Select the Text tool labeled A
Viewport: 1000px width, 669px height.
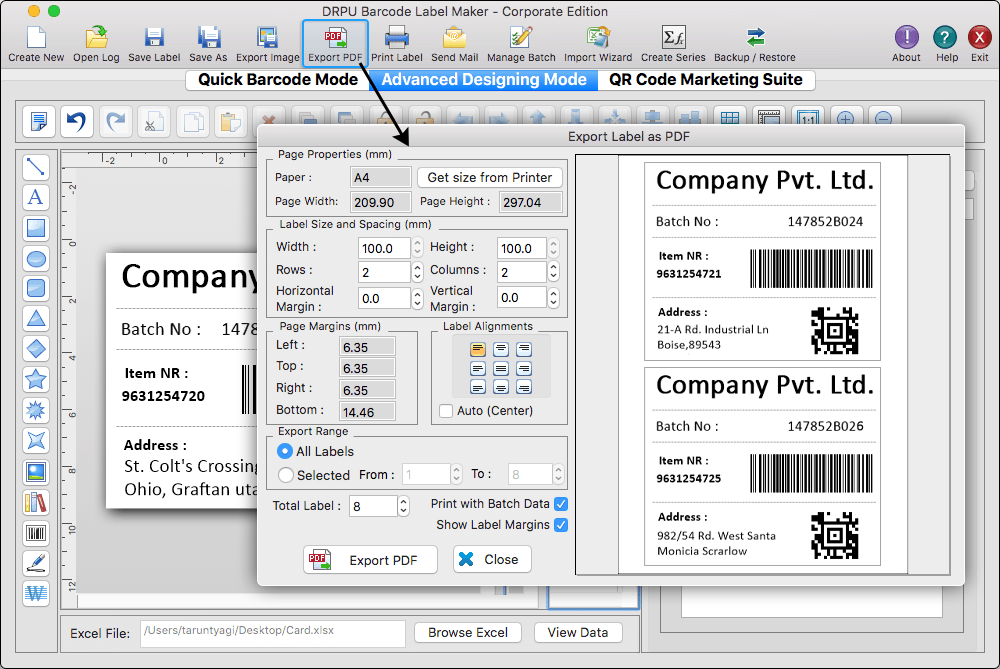point(36,197)
